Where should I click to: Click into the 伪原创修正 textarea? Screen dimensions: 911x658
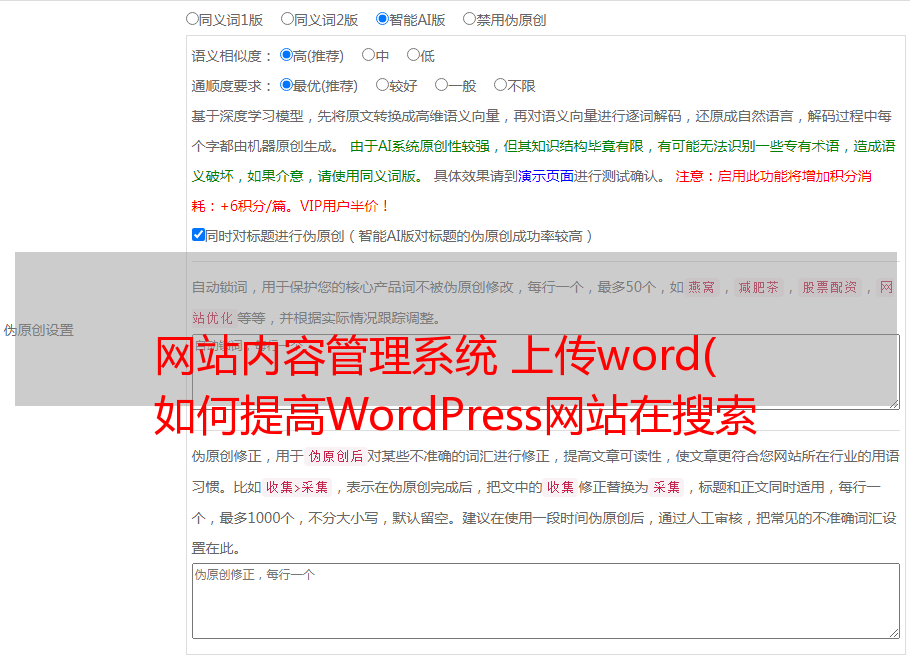(x=546, y=601)
